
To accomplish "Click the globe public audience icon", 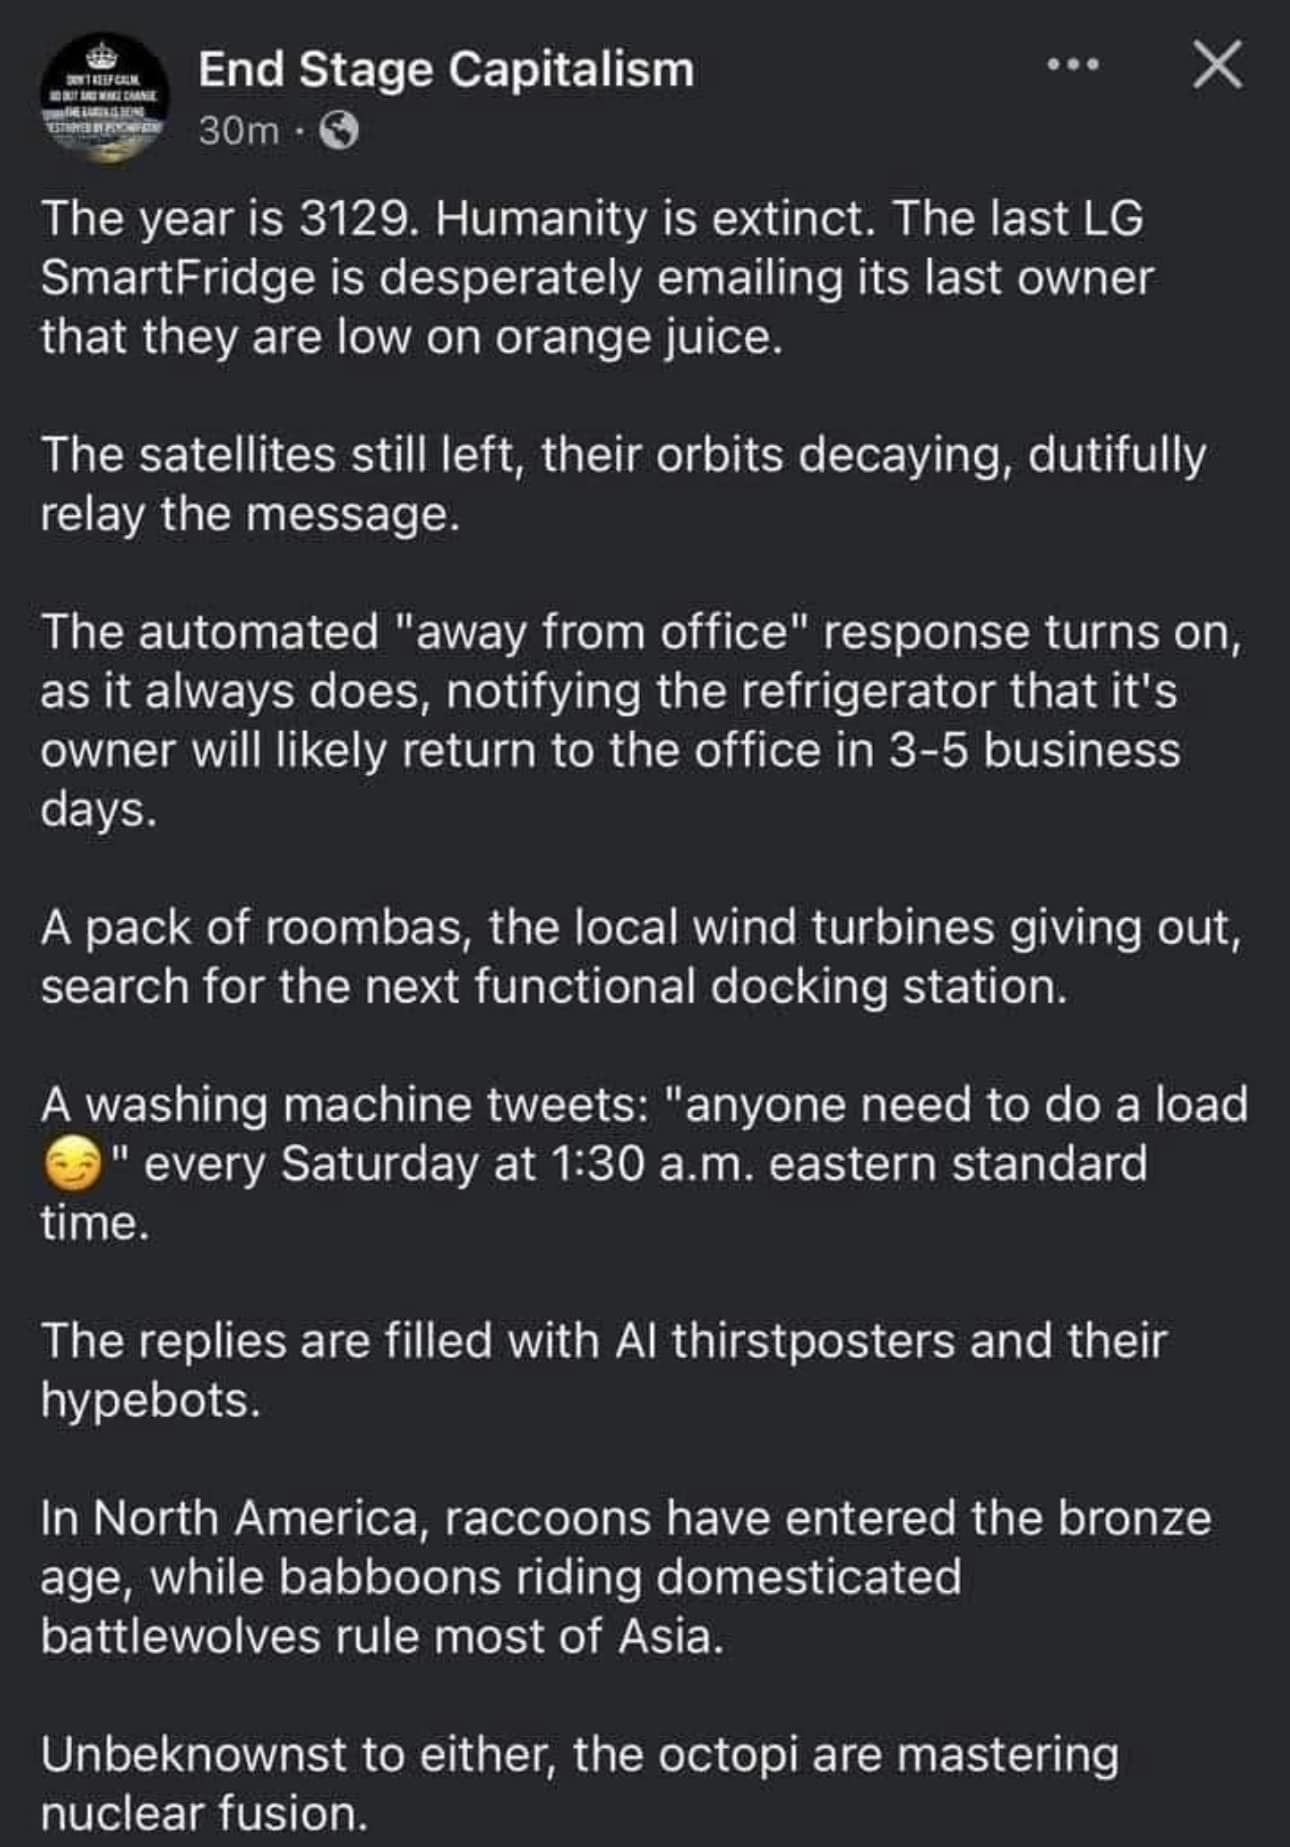I will 338,130.
